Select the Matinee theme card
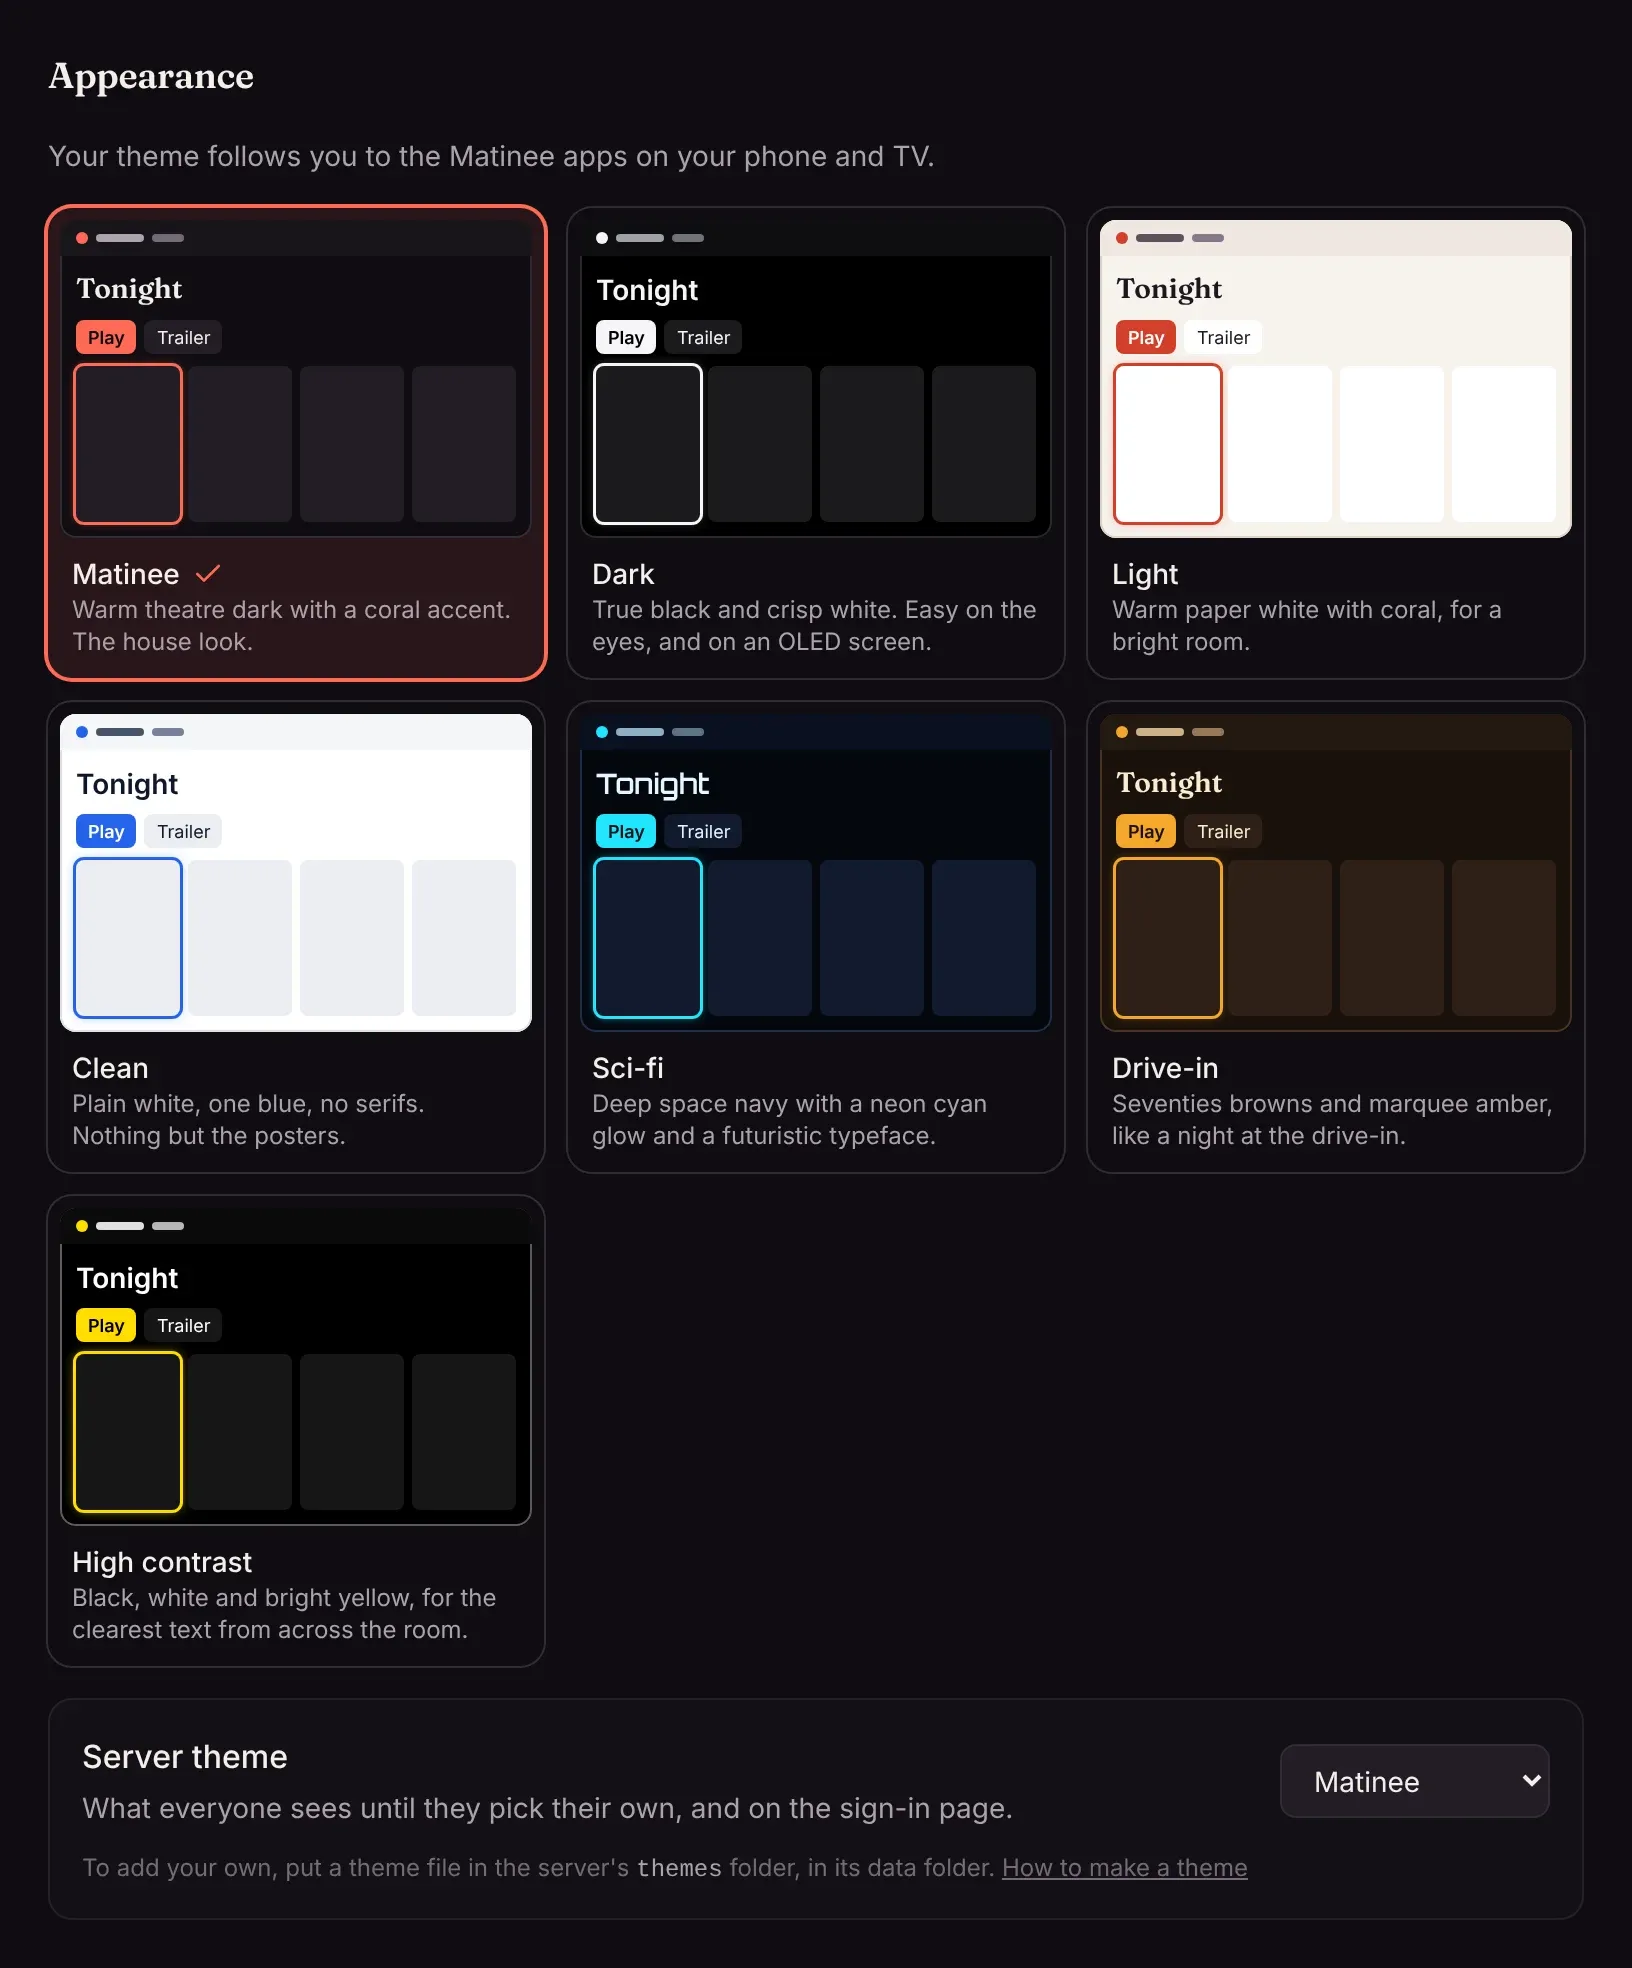This screenshot has width=1632, height=1968. [x=296, y=443]
